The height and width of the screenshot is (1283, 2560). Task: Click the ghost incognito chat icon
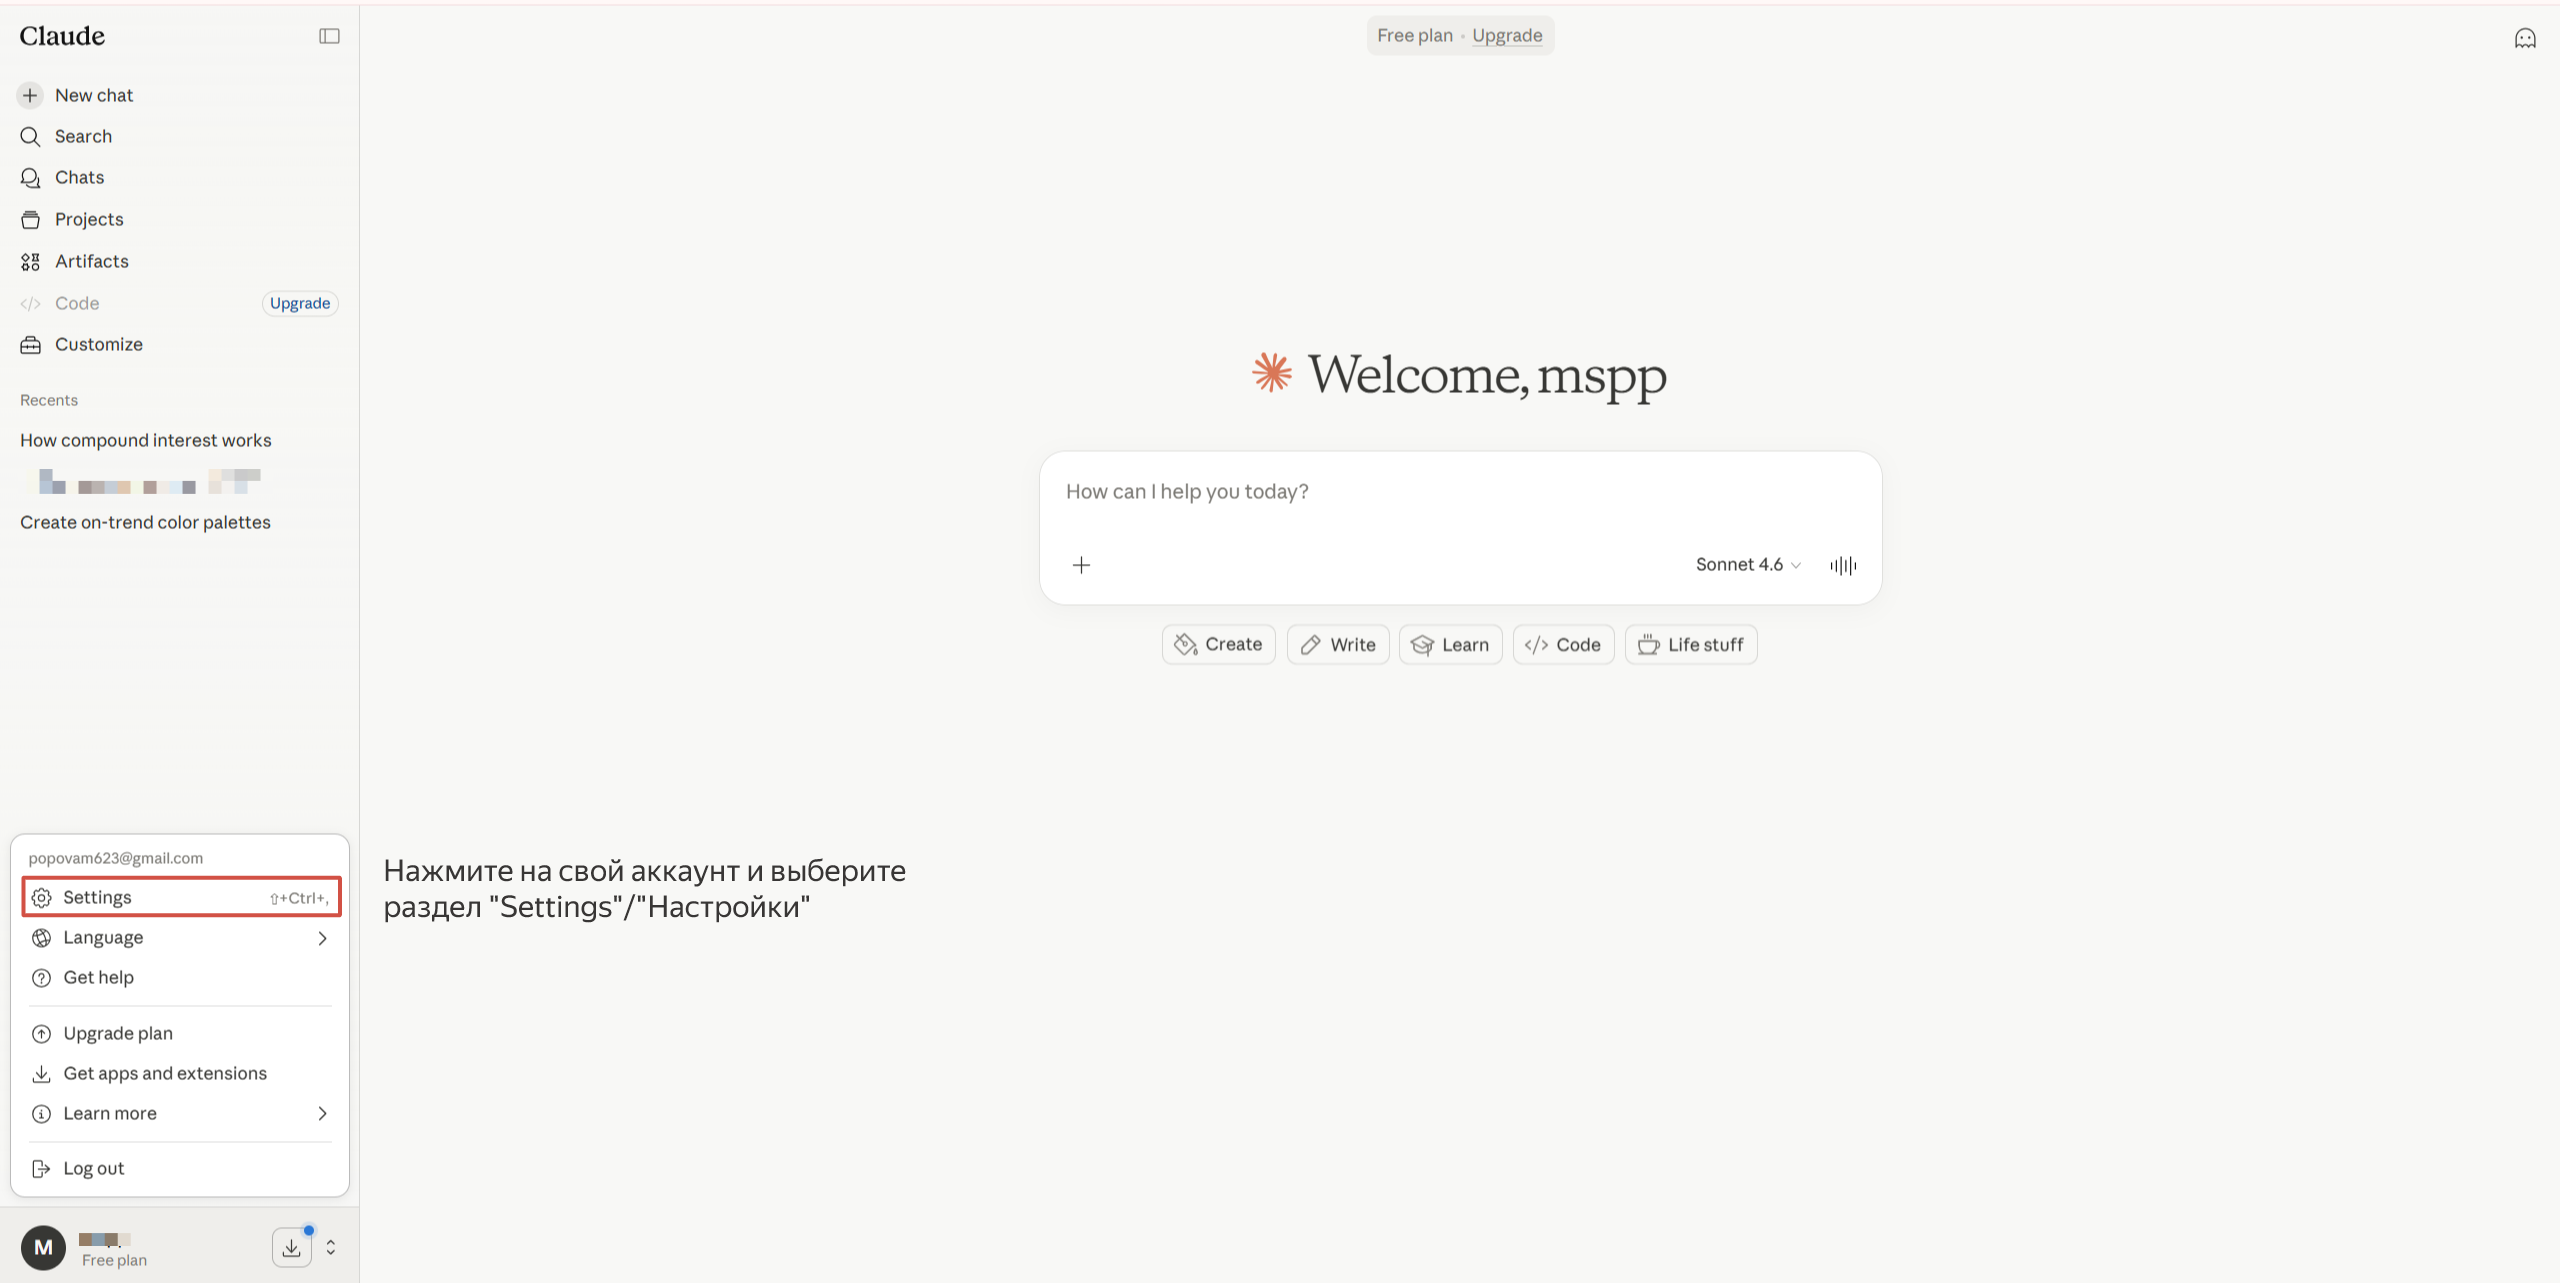click(x=2525, y=38)
